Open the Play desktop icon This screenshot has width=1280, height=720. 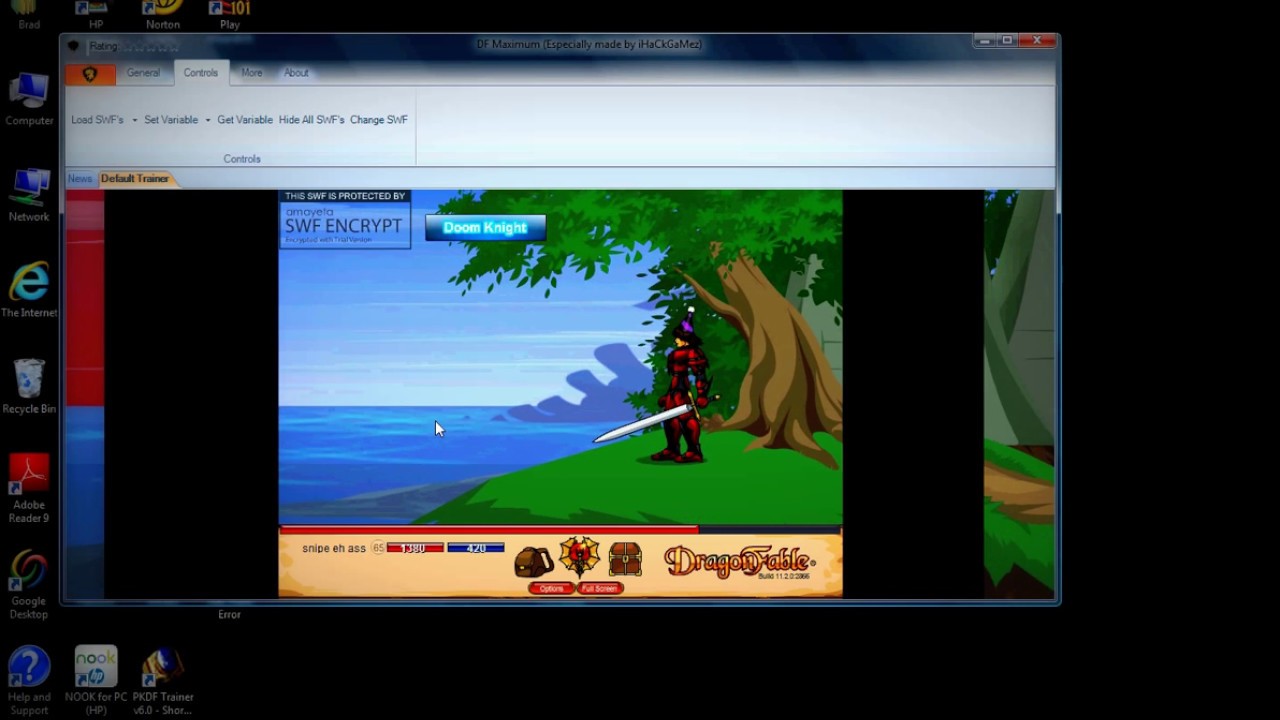(230, 15)
